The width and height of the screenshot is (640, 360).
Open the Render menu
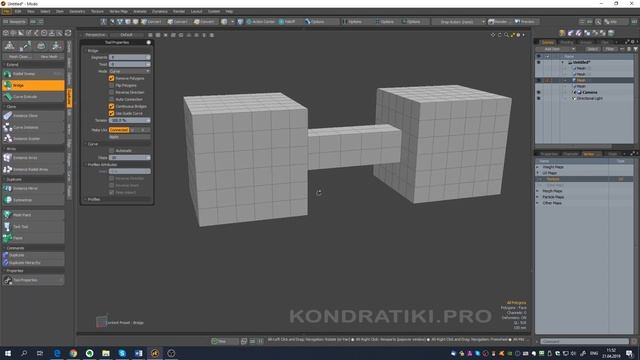pyautogui.click(x=179, y=11)
